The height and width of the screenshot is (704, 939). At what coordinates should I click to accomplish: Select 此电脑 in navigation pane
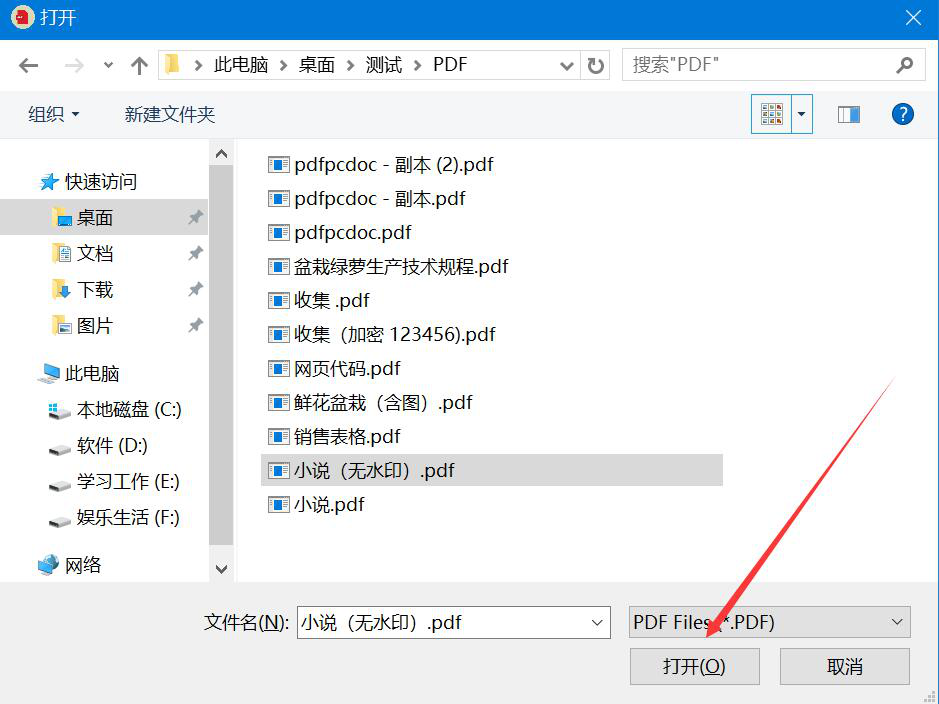click(x=78, y=373)
